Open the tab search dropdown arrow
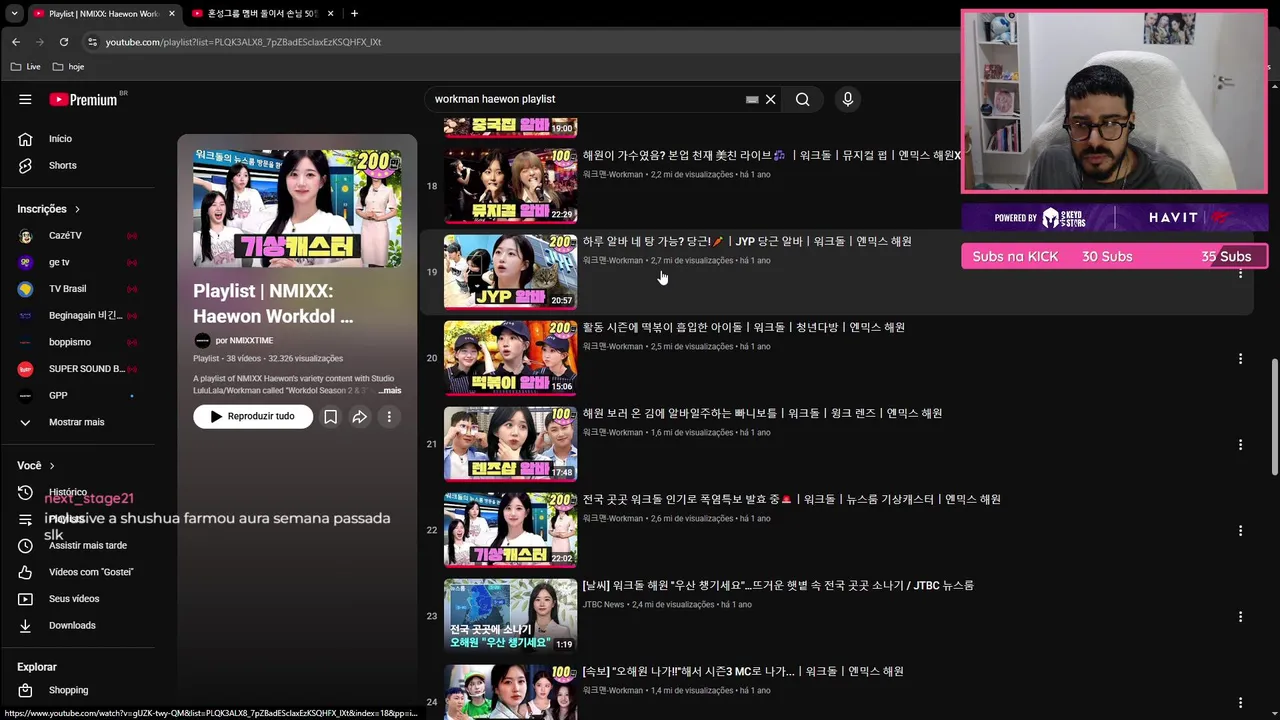Viewport: 1280px width, 720px height. [13, 13]
